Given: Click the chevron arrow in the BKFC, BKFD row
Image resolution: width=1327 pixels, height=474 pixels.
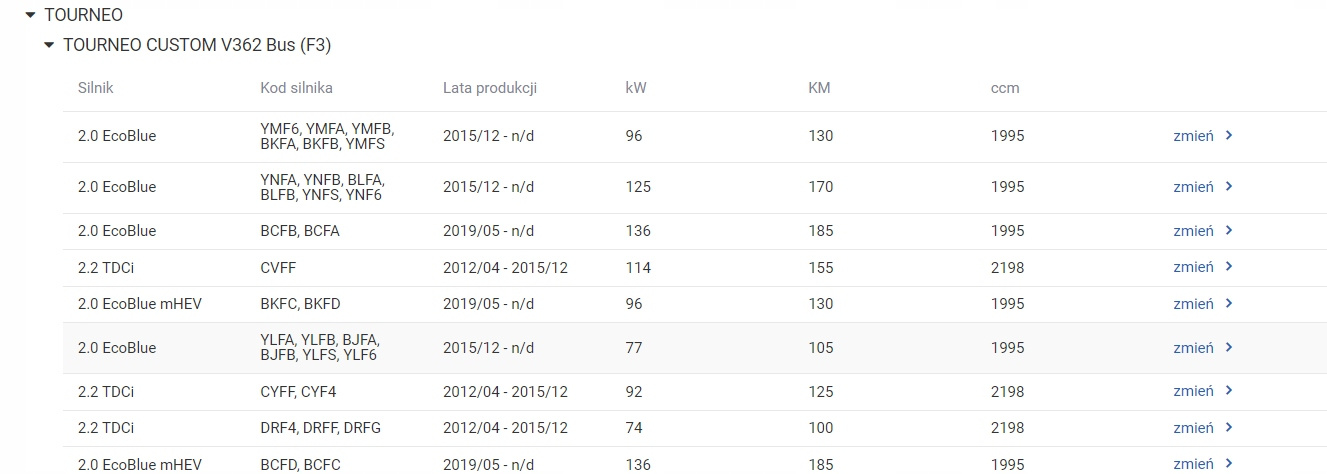Looking at the screenshot, I should (x=1229, y=304).
